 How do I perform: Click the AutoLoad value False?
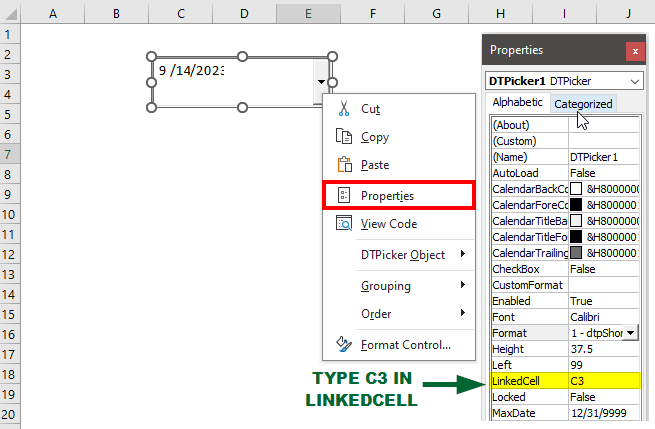pyautogui.click(x=604, y=173)
